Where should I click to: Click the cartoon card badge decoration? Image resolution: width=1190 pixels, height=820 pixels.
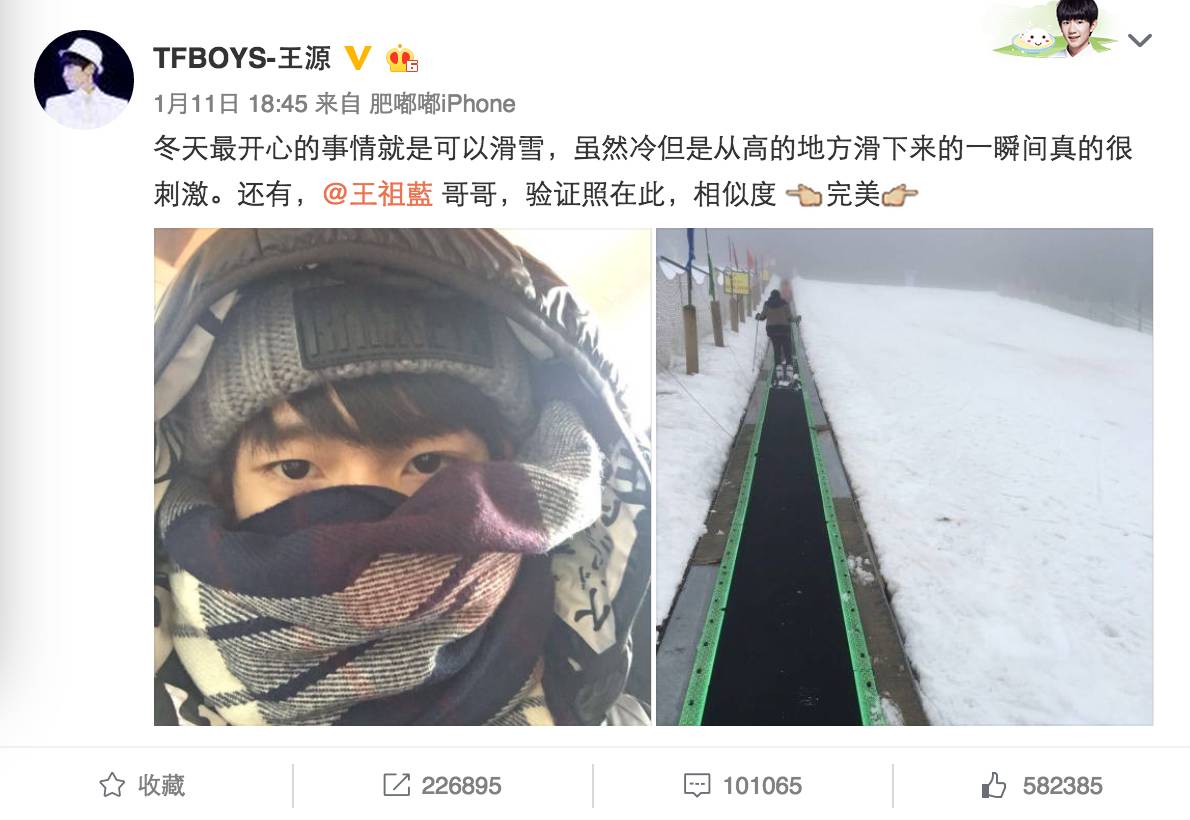[1056, 30]
